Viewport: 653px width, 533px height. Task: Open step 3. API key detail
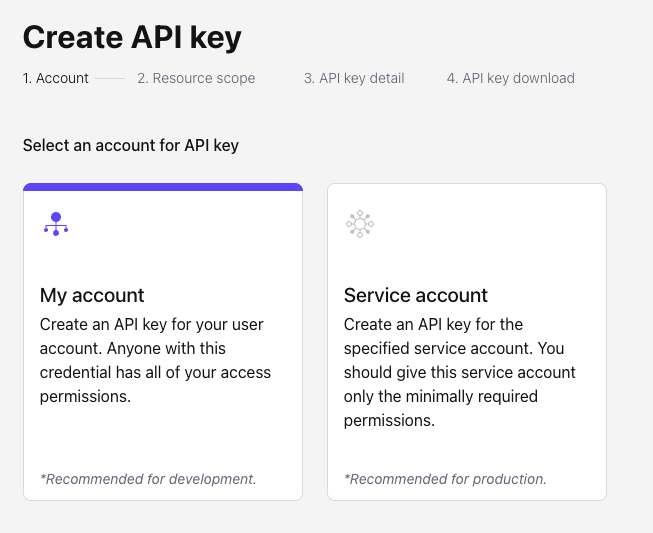pos(354,78)
